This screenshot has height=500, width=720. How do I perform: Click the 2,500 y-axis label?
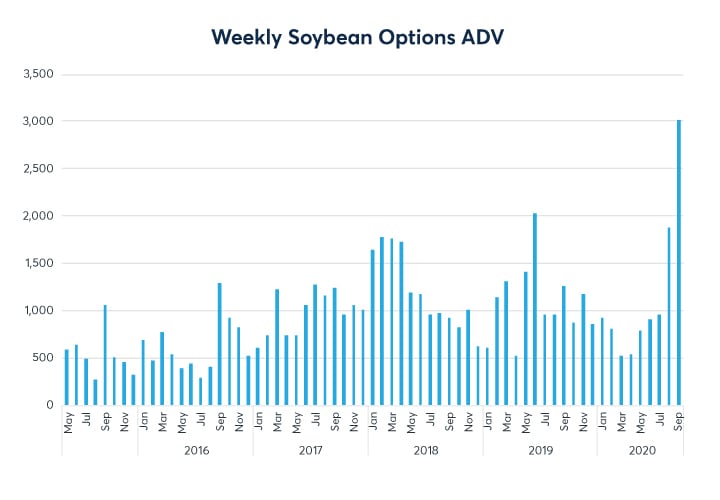click(37, 168)
